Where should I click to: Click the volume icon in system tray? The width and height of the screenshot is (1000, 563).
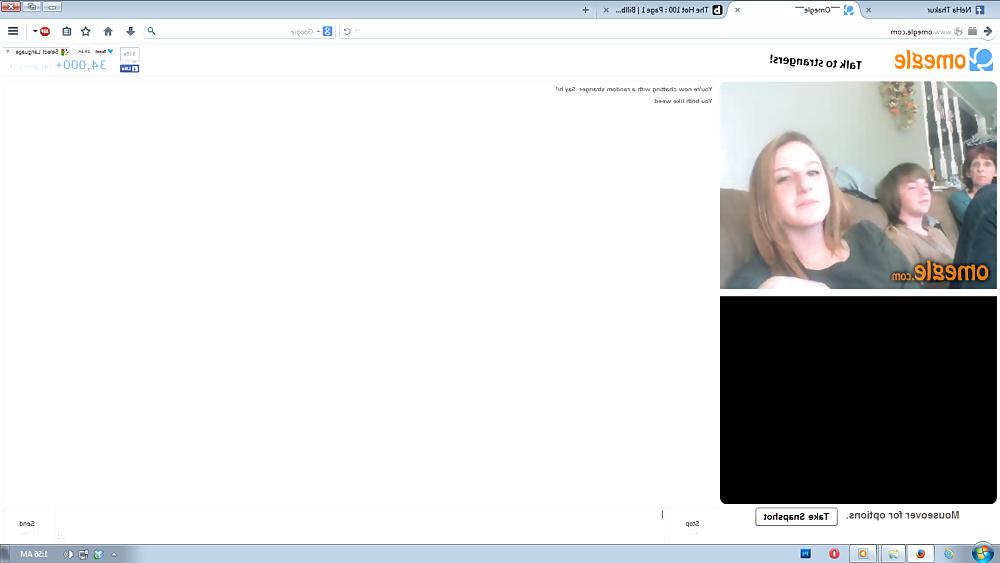[x=68, y=554]
